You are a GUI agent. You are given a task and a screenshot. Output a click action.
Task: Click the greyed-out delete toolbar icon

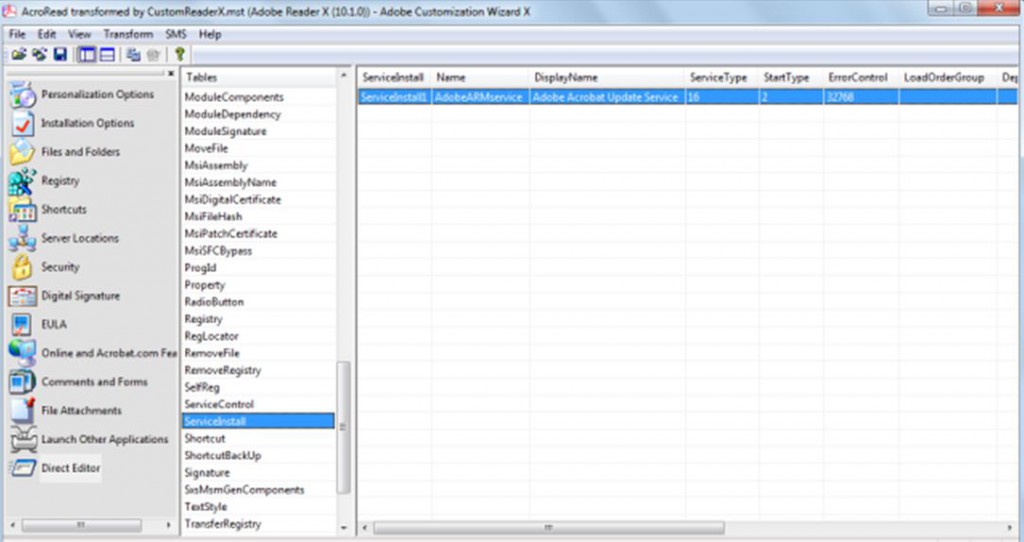(x=153, y=55)
